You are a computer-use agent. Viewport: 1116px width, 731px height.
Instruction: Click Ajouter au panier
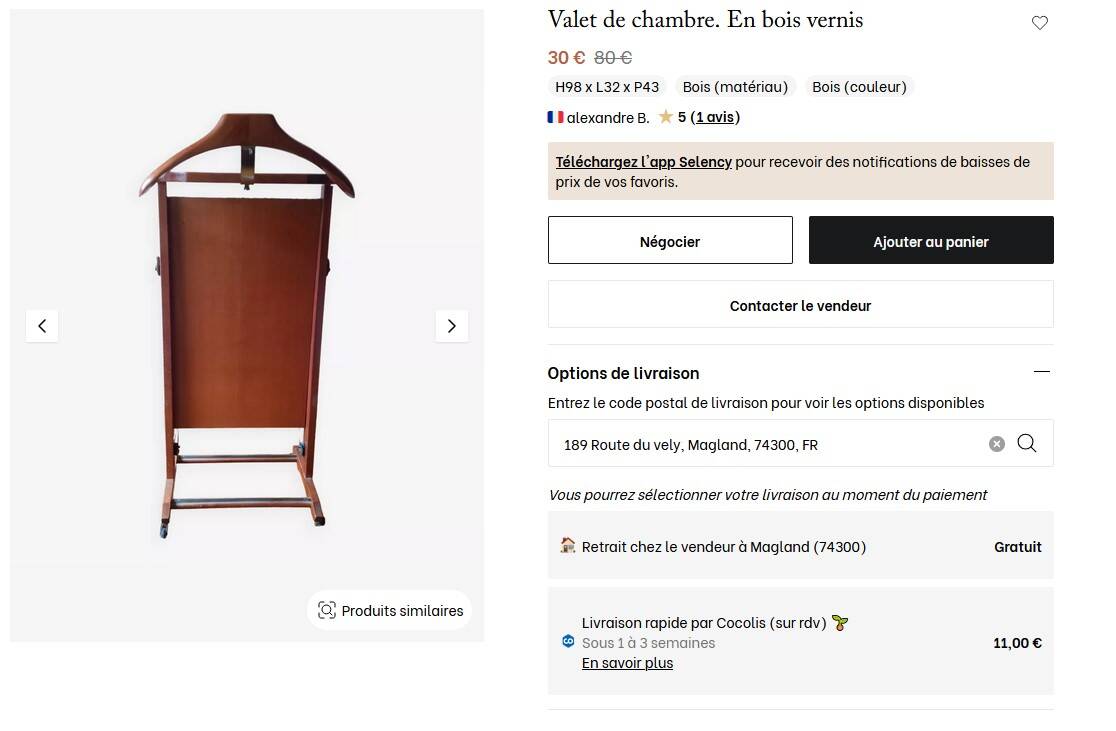[x=931, y=241]
